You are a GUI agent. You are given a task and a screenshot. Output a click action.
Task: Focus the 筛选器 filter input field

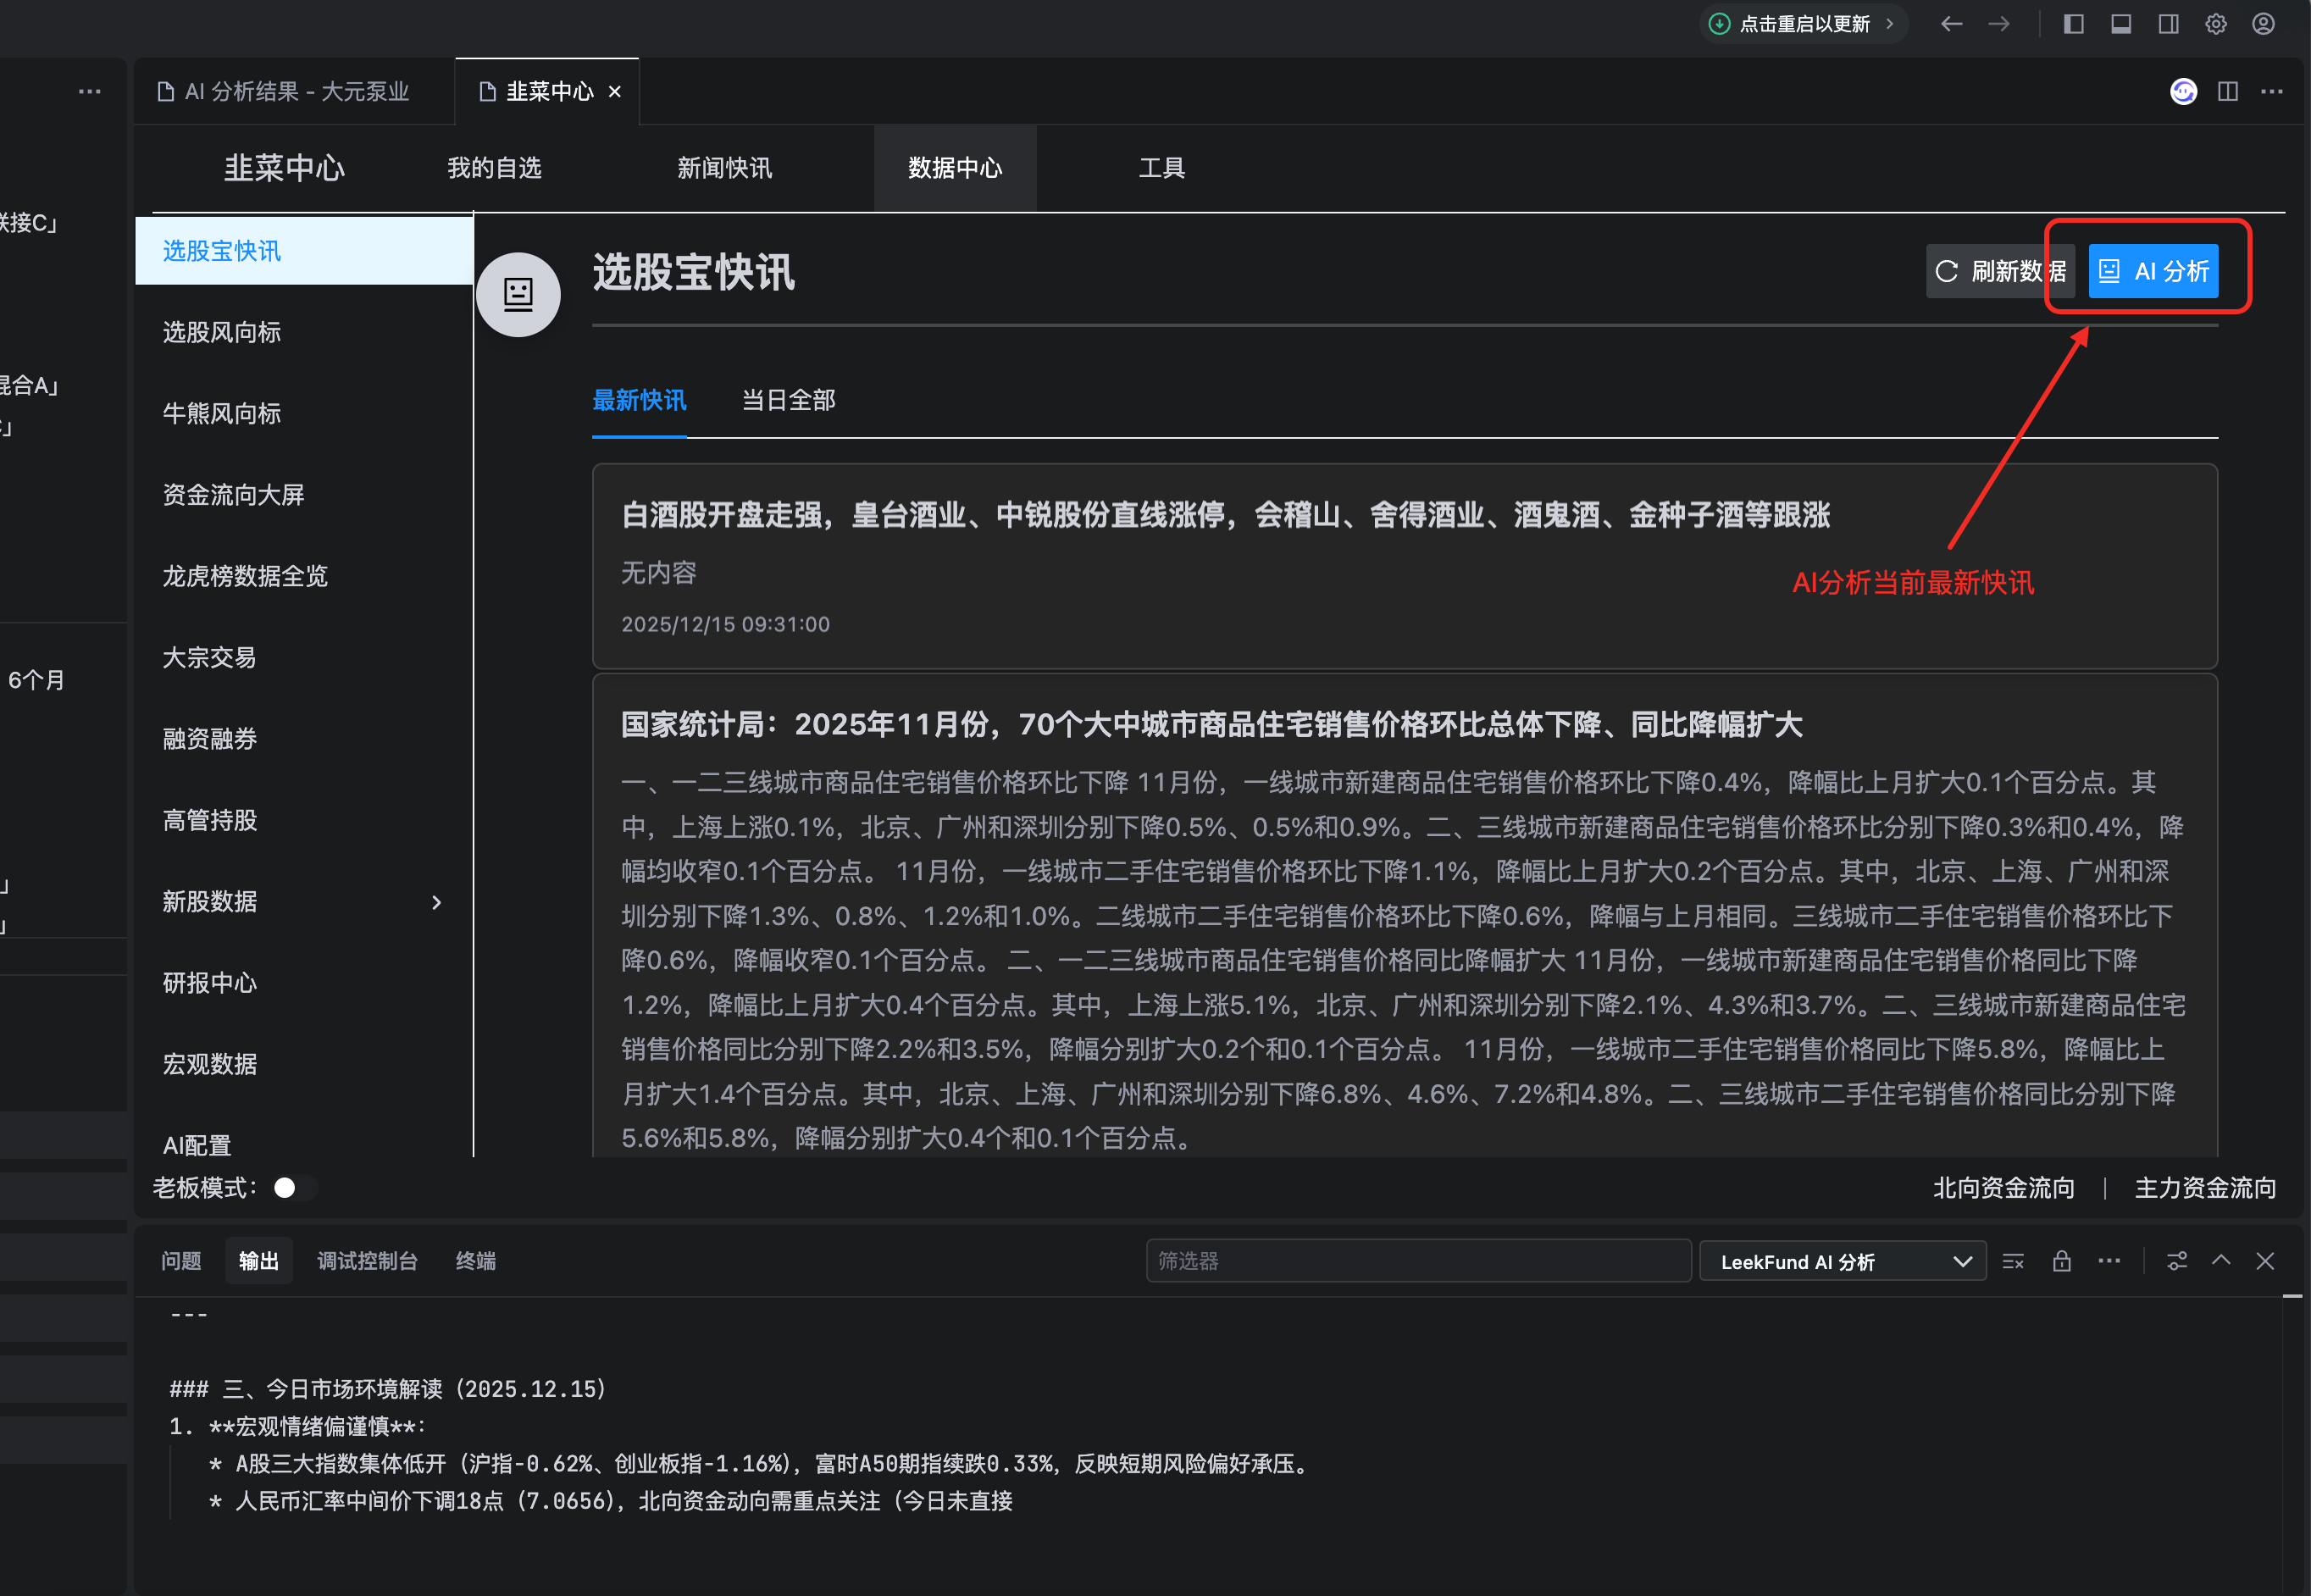(x=1417, y=1261)
